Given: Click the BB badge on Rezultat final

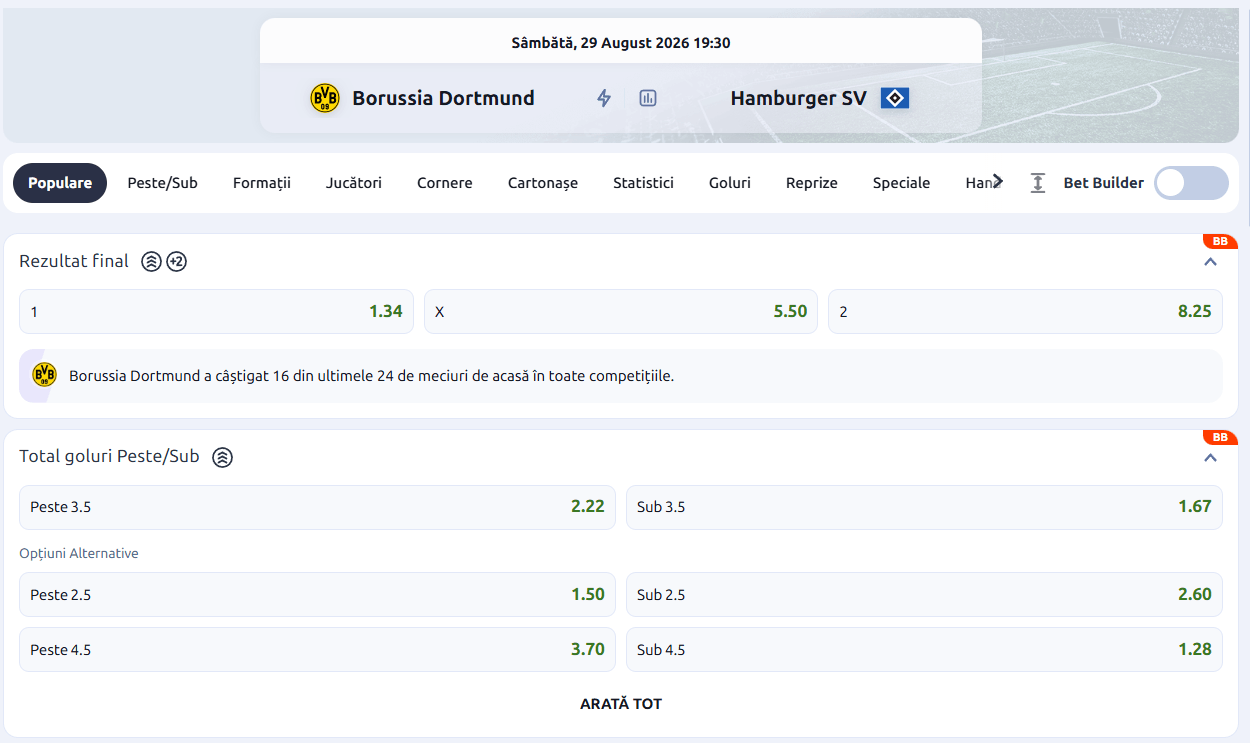Looking at the screenshot, I should point(1220,242).
